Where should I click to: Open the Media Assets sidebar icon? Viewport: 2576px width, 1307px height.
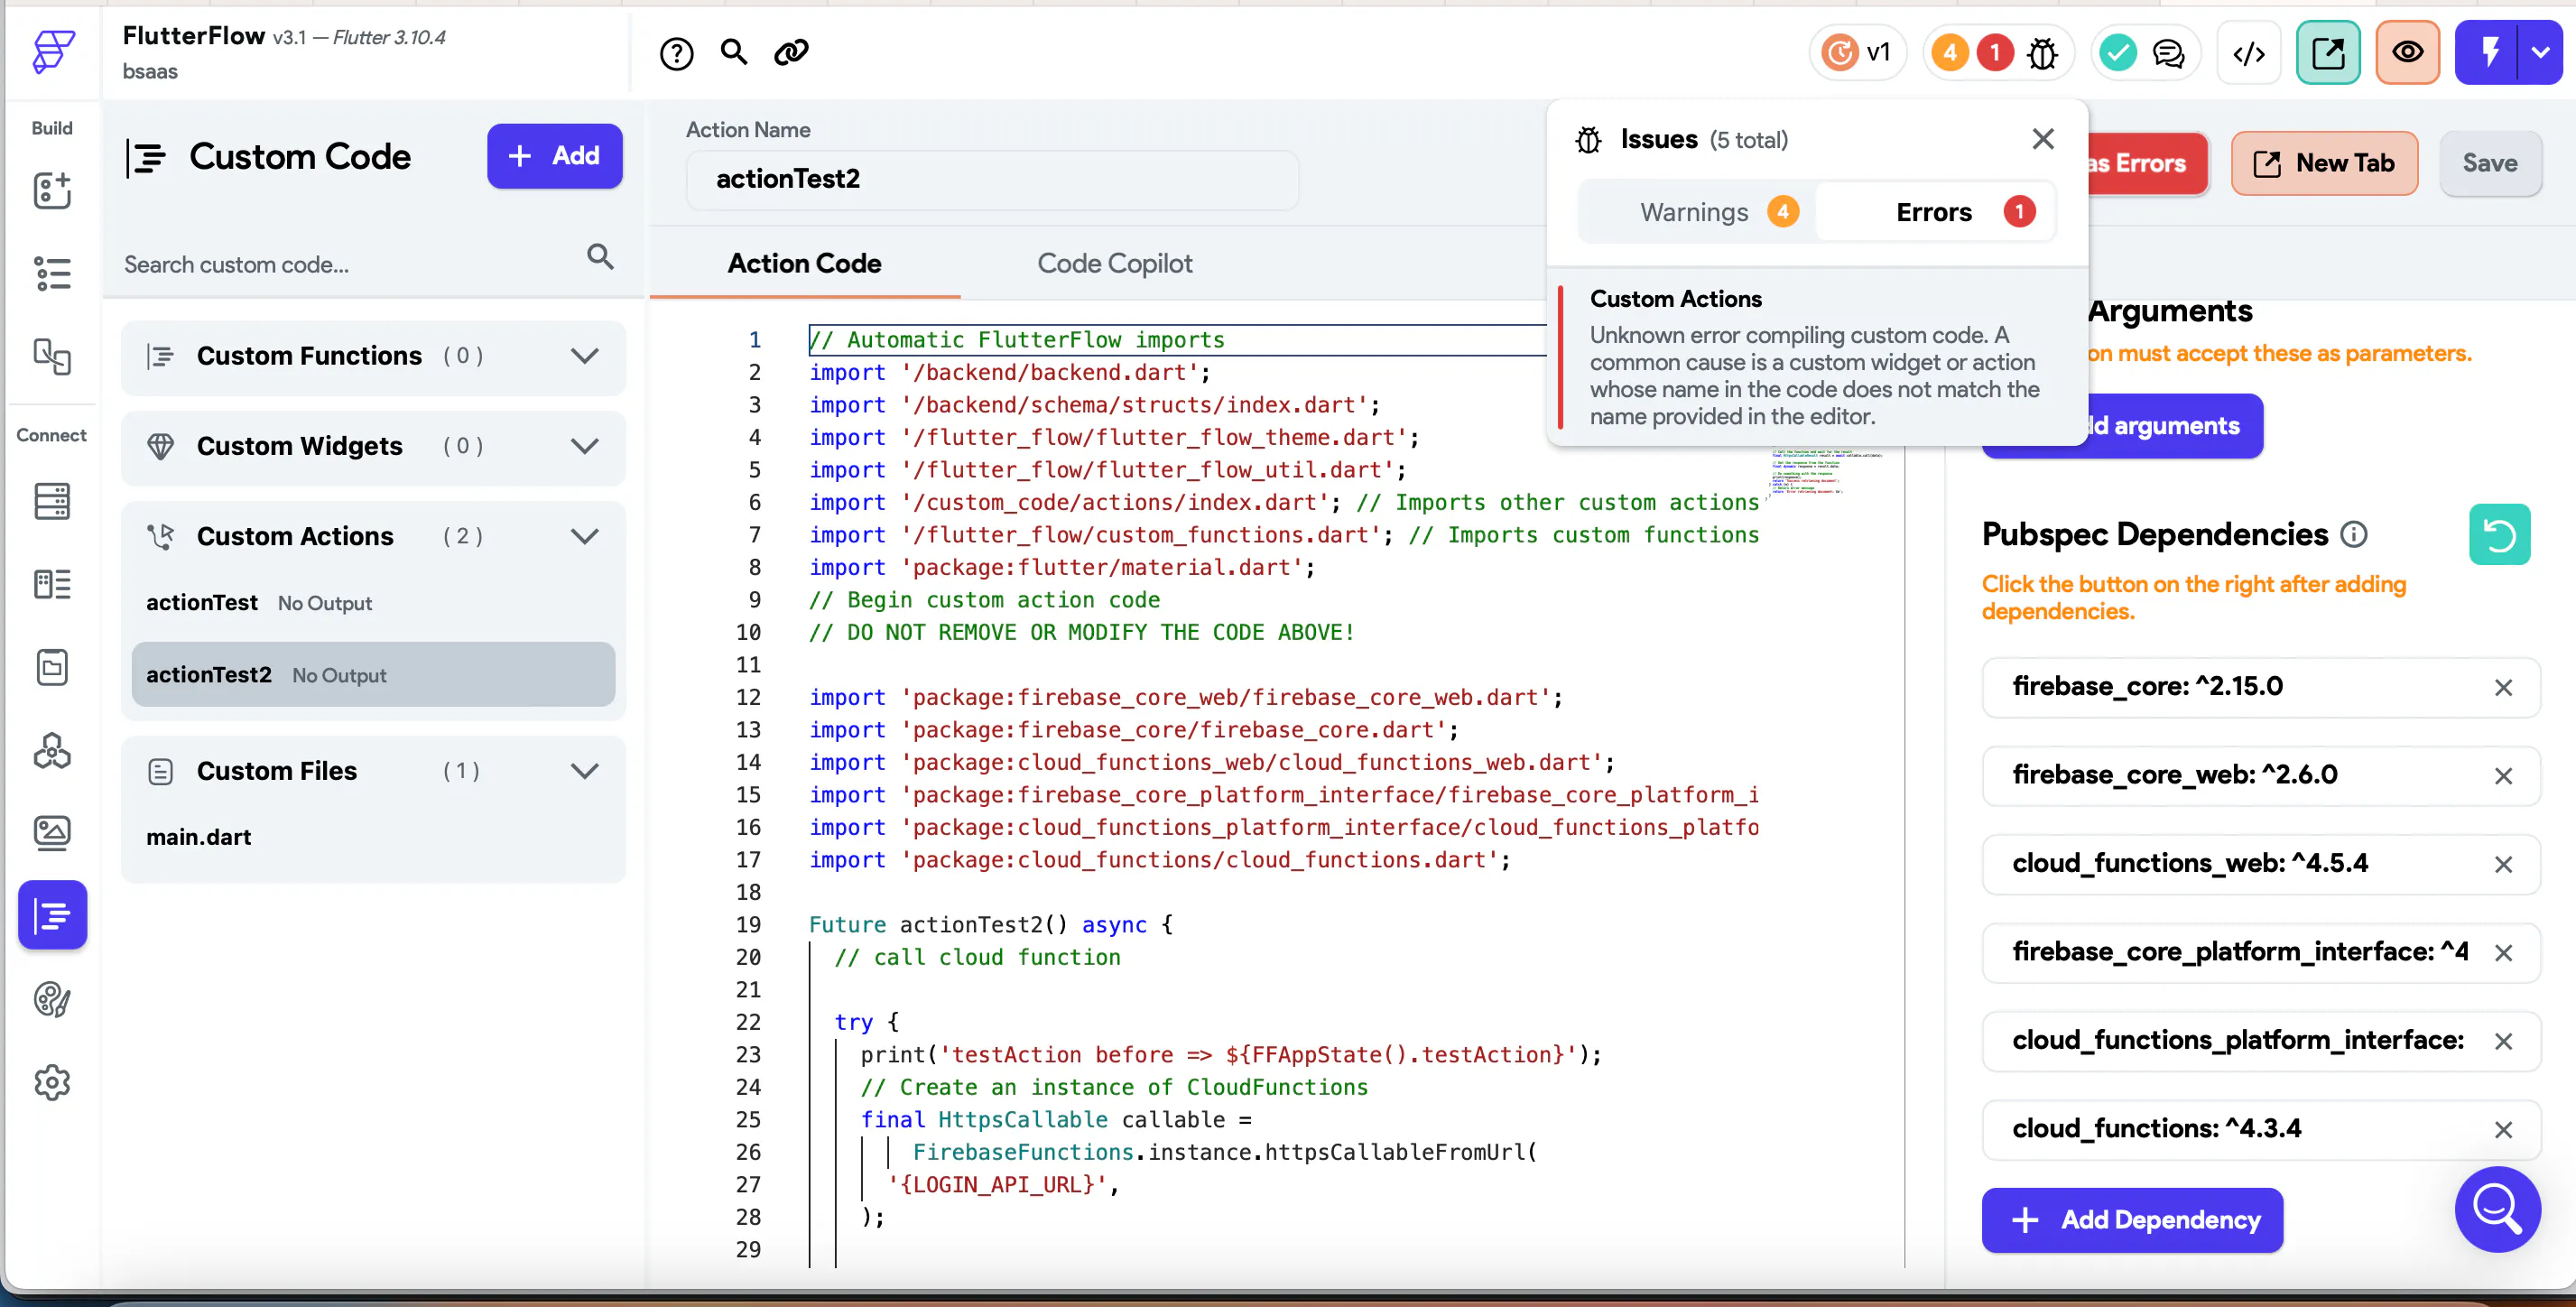point(52,832)
